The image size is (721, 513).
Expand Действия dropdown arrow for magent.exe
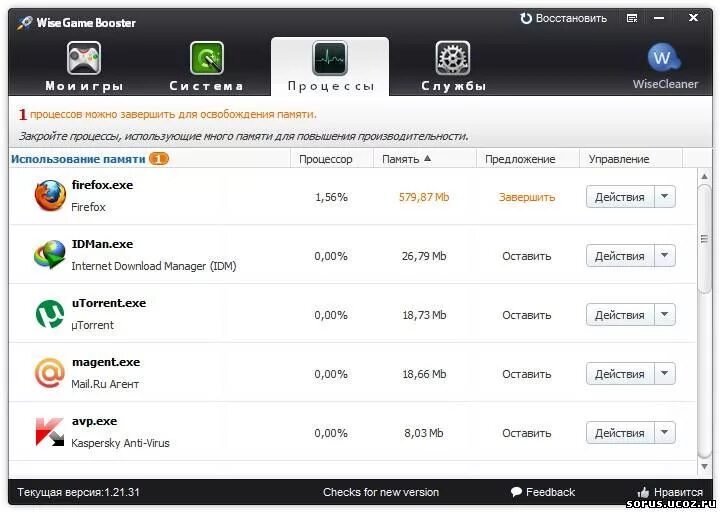click(x=664, y=374)
